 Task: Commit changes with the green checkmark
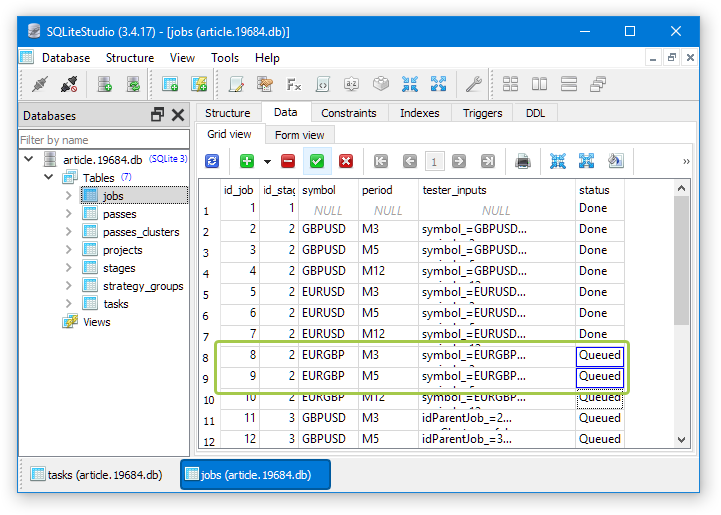pos(317,161)
